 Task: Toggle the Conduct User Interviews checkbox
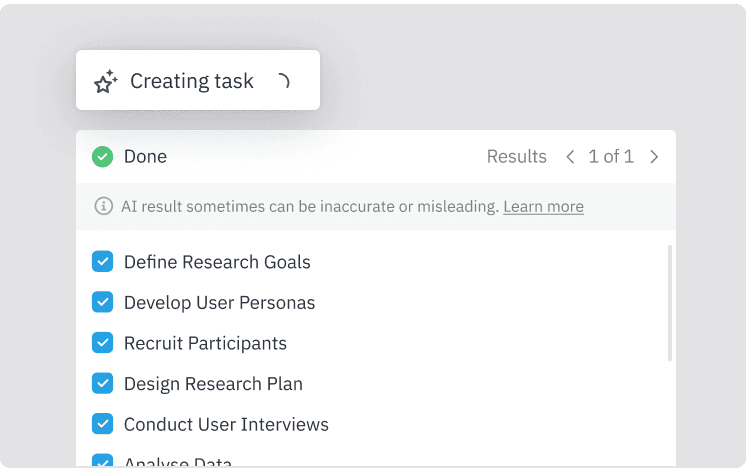click(x=102, y=424)
